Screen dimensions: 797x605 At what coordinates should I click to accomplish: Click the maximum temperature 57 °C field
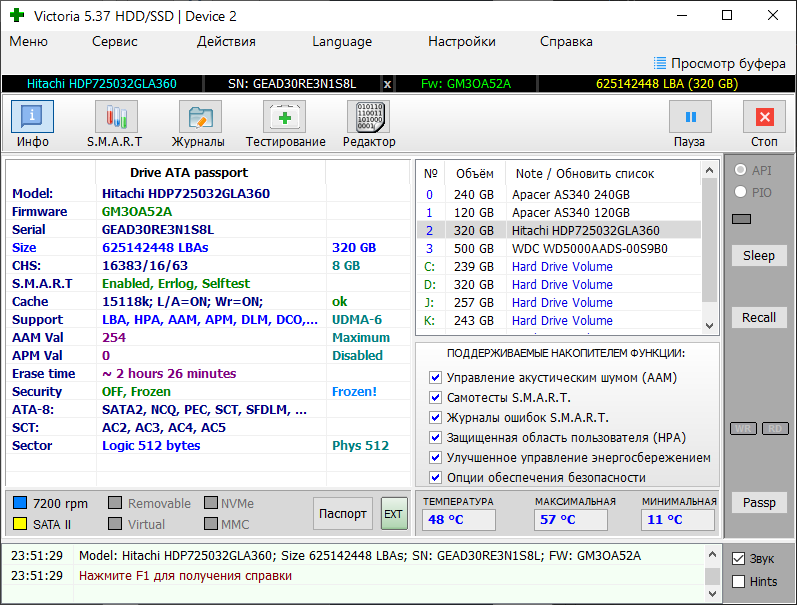tap(570, 520)
